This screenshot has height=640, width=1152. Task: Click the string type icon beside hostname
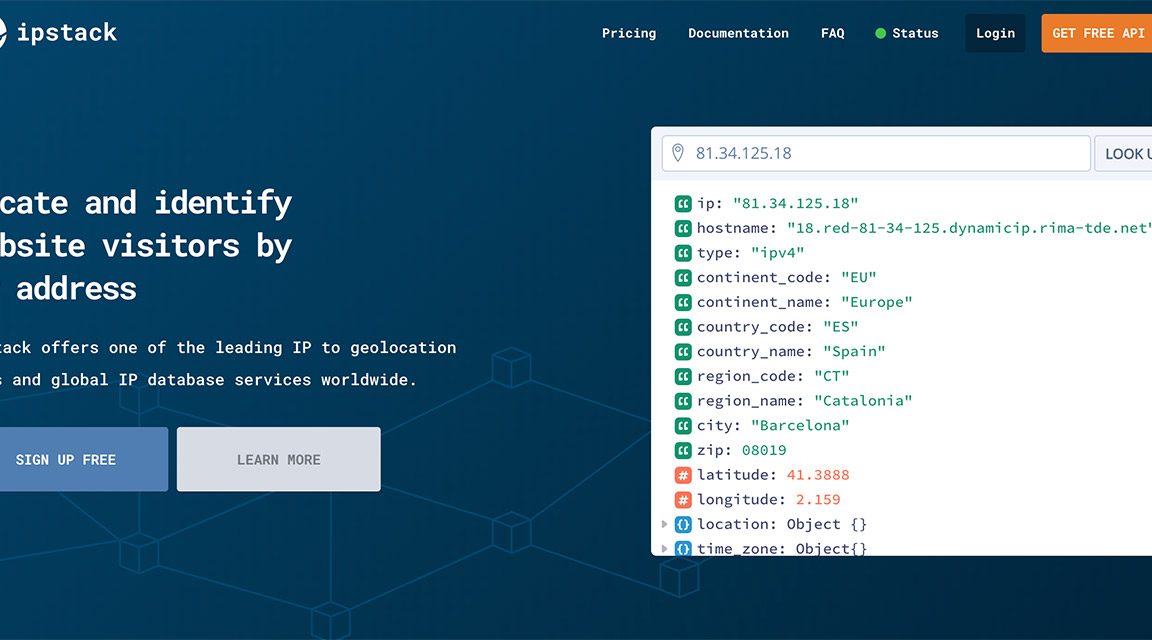(x=683, y=228)
